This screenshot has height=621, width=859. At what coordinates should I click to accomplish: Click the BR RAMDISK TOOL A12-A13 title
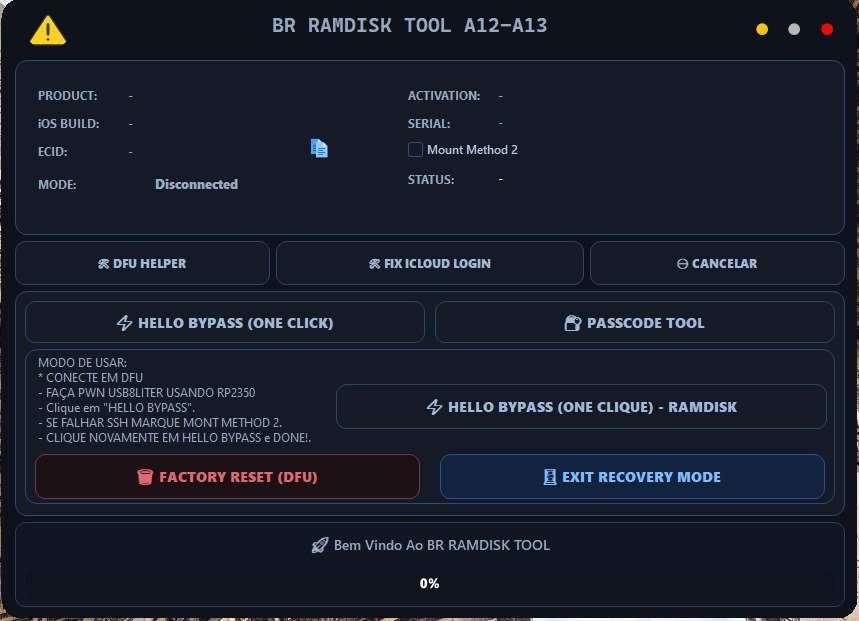(409, 26)
